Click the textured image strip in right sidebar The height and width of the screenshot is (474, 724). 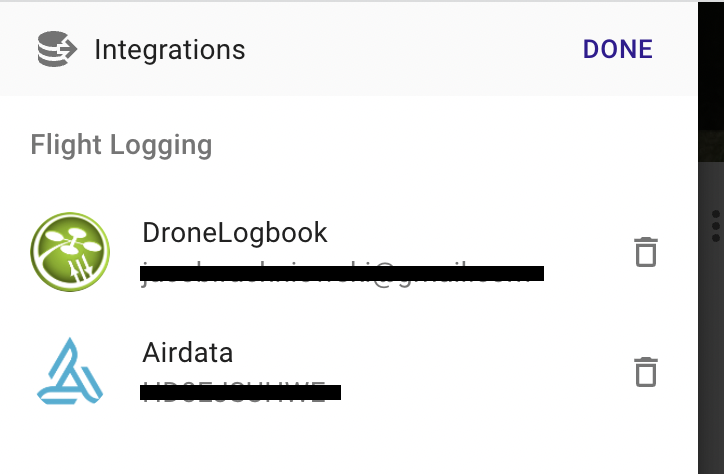[x=711, y=146]
